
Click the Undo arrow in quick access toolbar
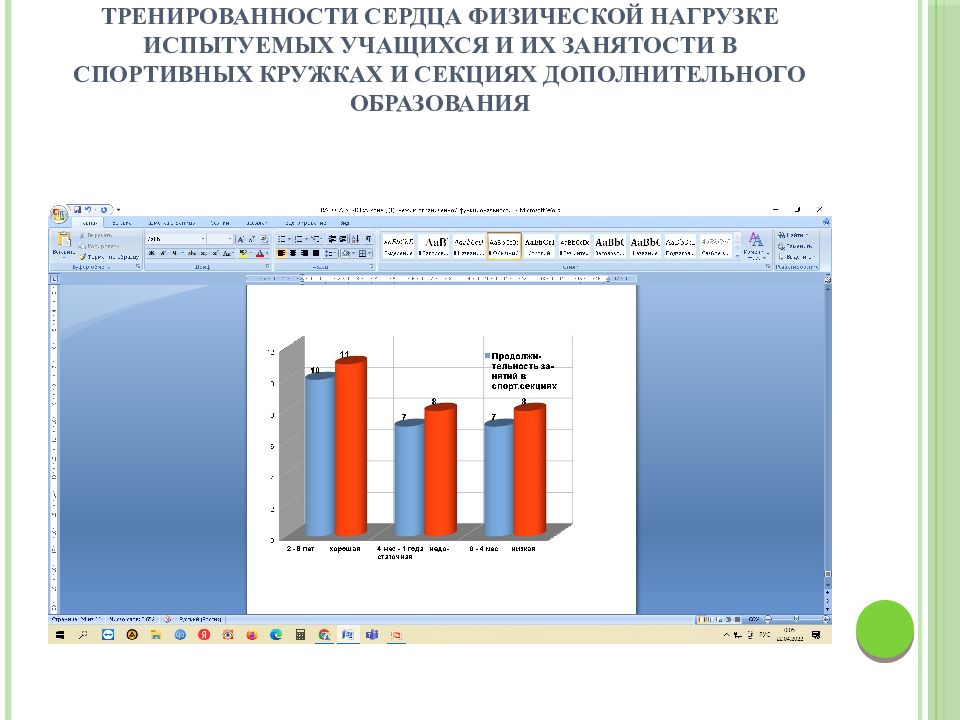click(x=87, y=209)
